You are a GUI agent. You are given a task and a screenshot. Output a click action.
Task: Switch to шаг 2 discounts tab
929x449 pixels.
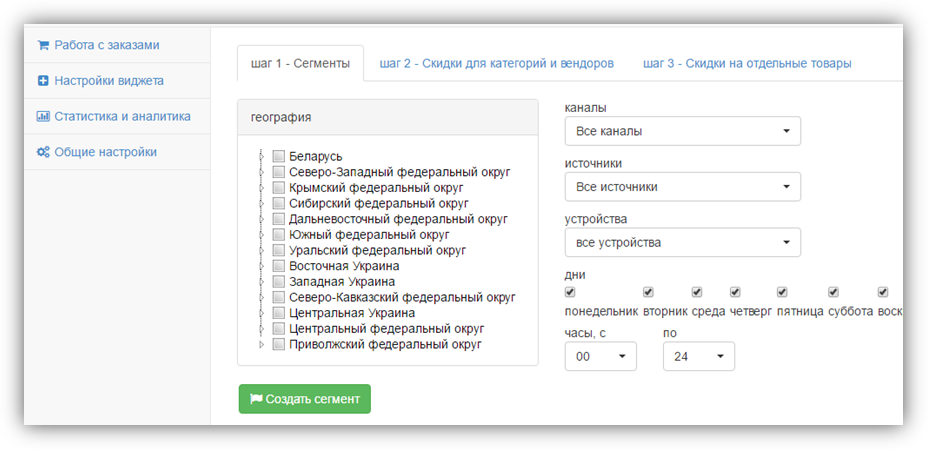coord(496,64)
